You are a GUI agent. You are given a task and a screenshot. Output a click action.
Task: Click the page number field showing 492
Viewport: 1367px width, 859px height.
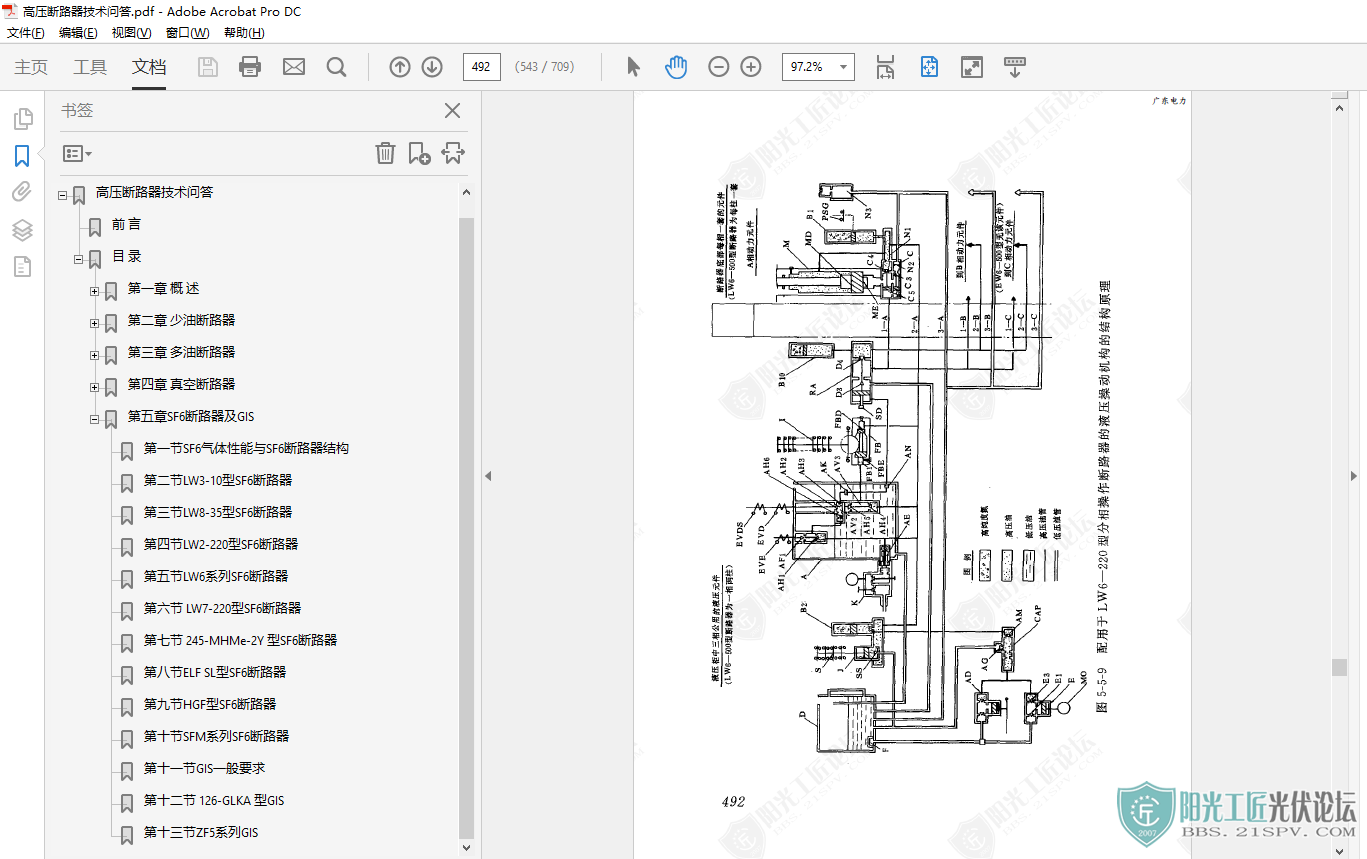pyautogui.click(x=481, y=67)
